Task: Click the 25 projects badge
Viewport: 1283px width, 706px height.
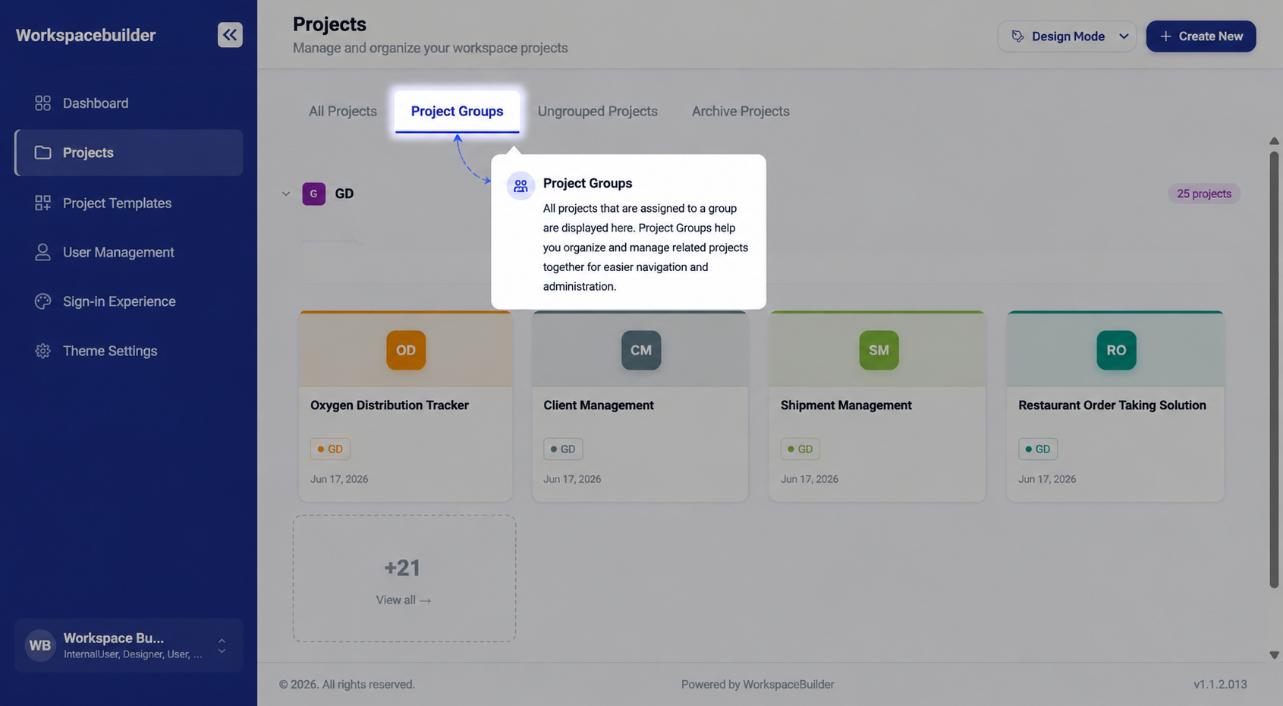Action: pos(1204,193)
